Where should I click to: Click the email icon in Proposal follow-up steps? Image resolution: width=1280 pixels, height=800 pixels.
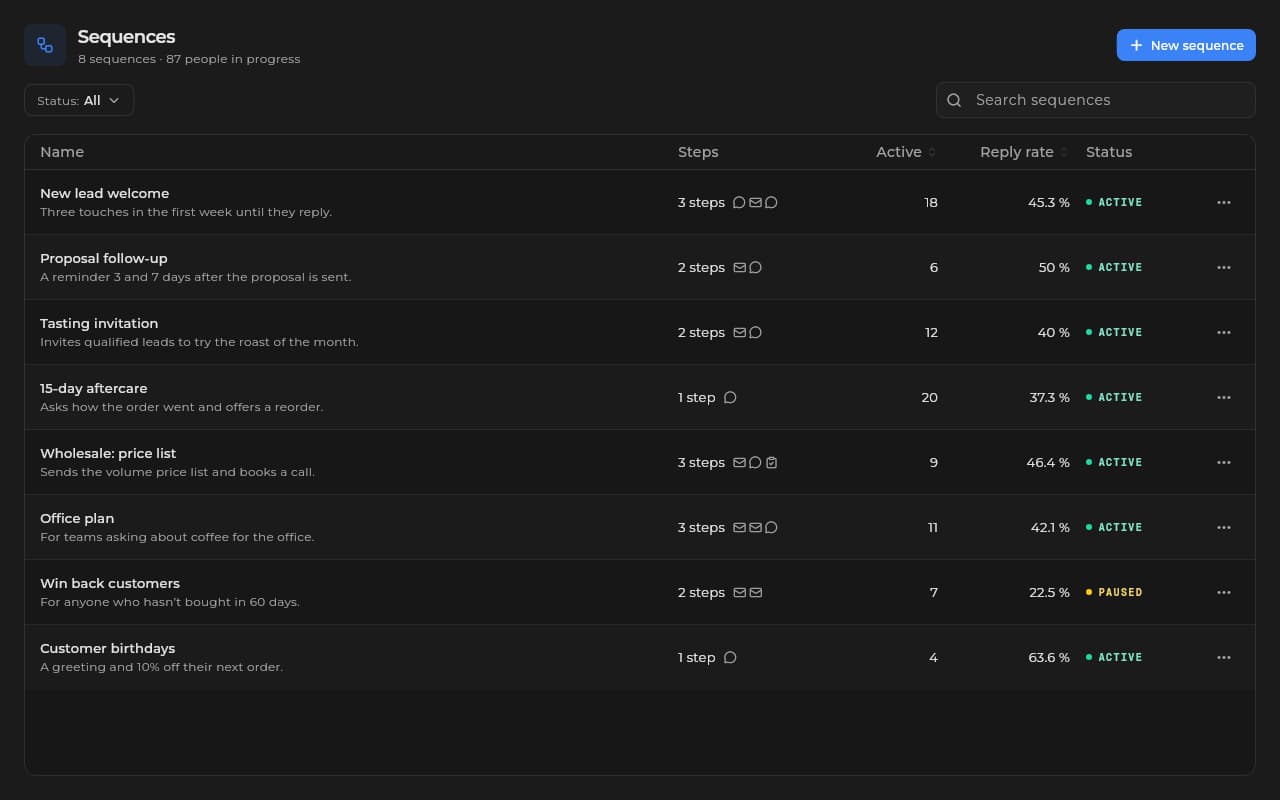740,267
